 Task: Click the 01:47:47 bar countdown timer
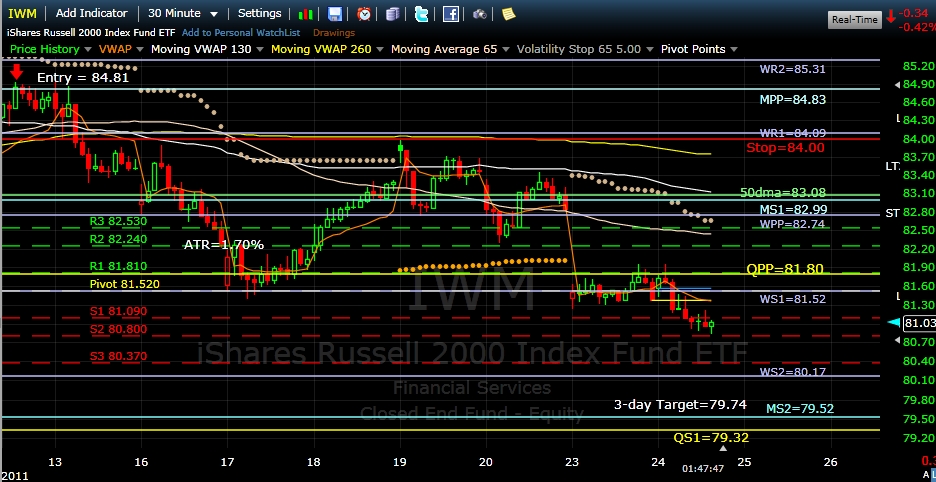(703, 469)
